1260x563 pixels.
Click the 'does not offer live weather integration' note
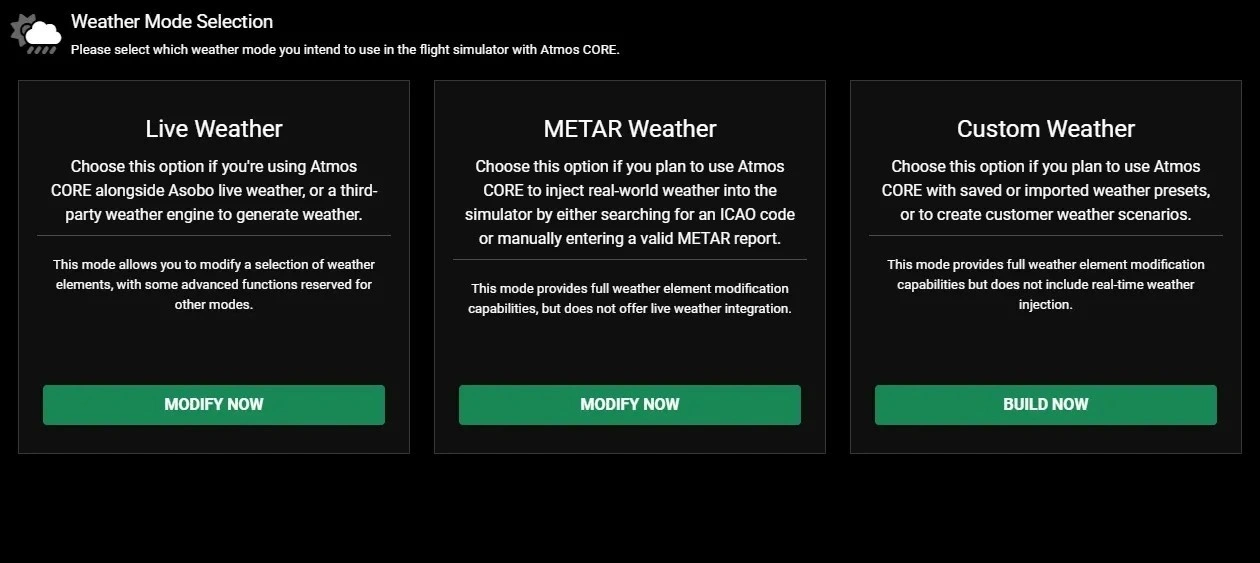tap(630, 298)
